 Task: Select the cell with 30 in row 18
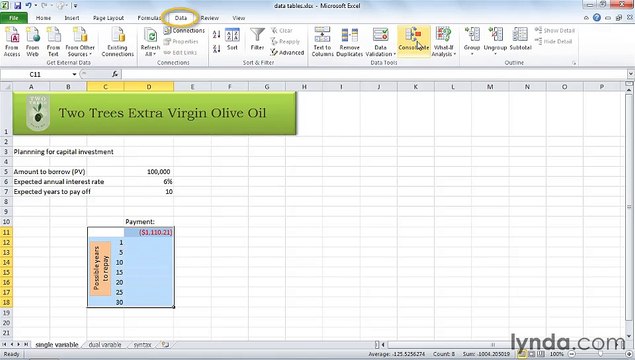pyautogui.click(x=105, y=302)
